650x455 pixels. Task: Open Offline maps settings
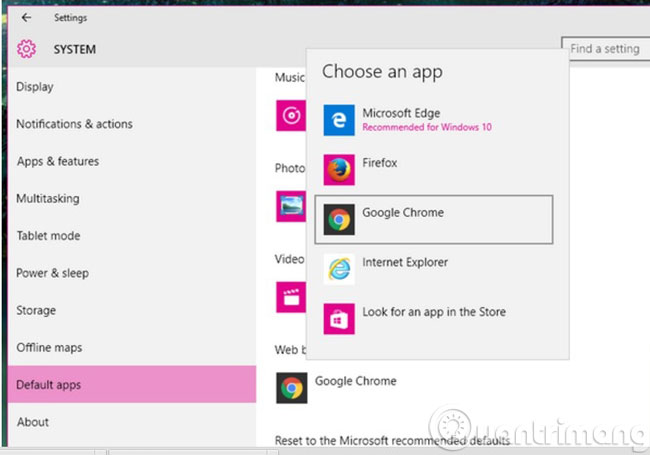pos(132,348)
